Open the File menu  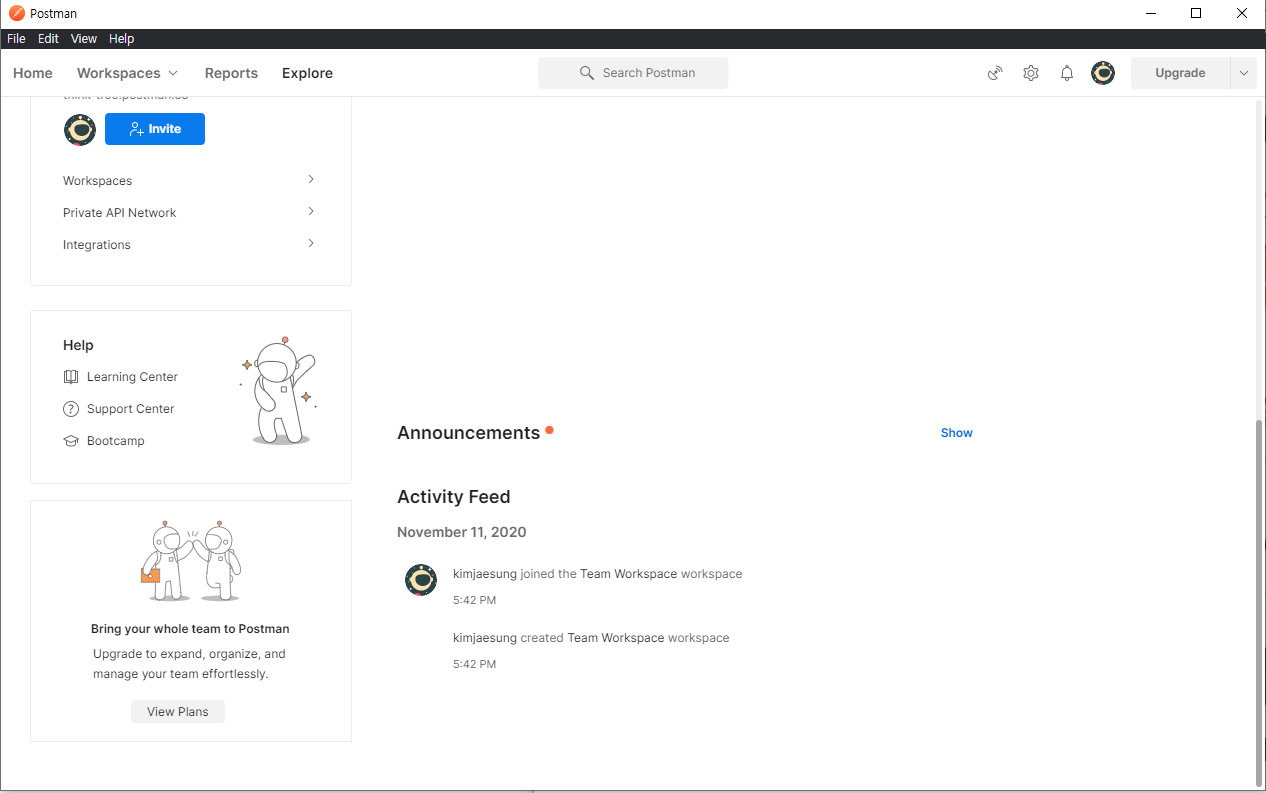[16, 39]
